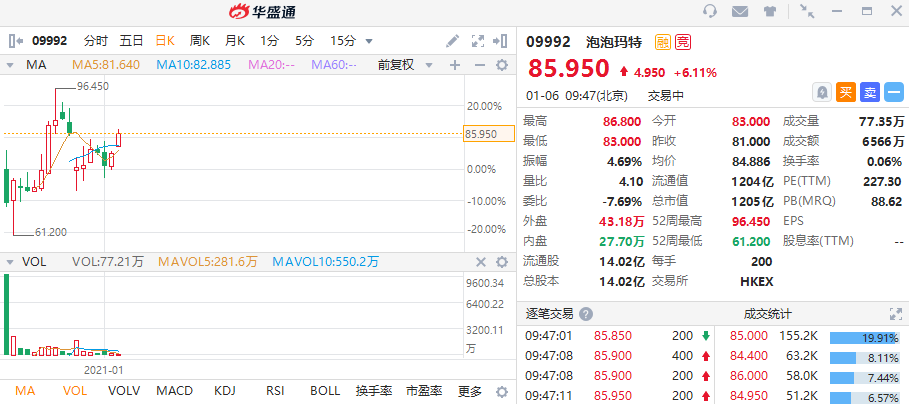Click stock code 09992 in chart header
This screenshot has width=909, height=404.
[49, 41]
